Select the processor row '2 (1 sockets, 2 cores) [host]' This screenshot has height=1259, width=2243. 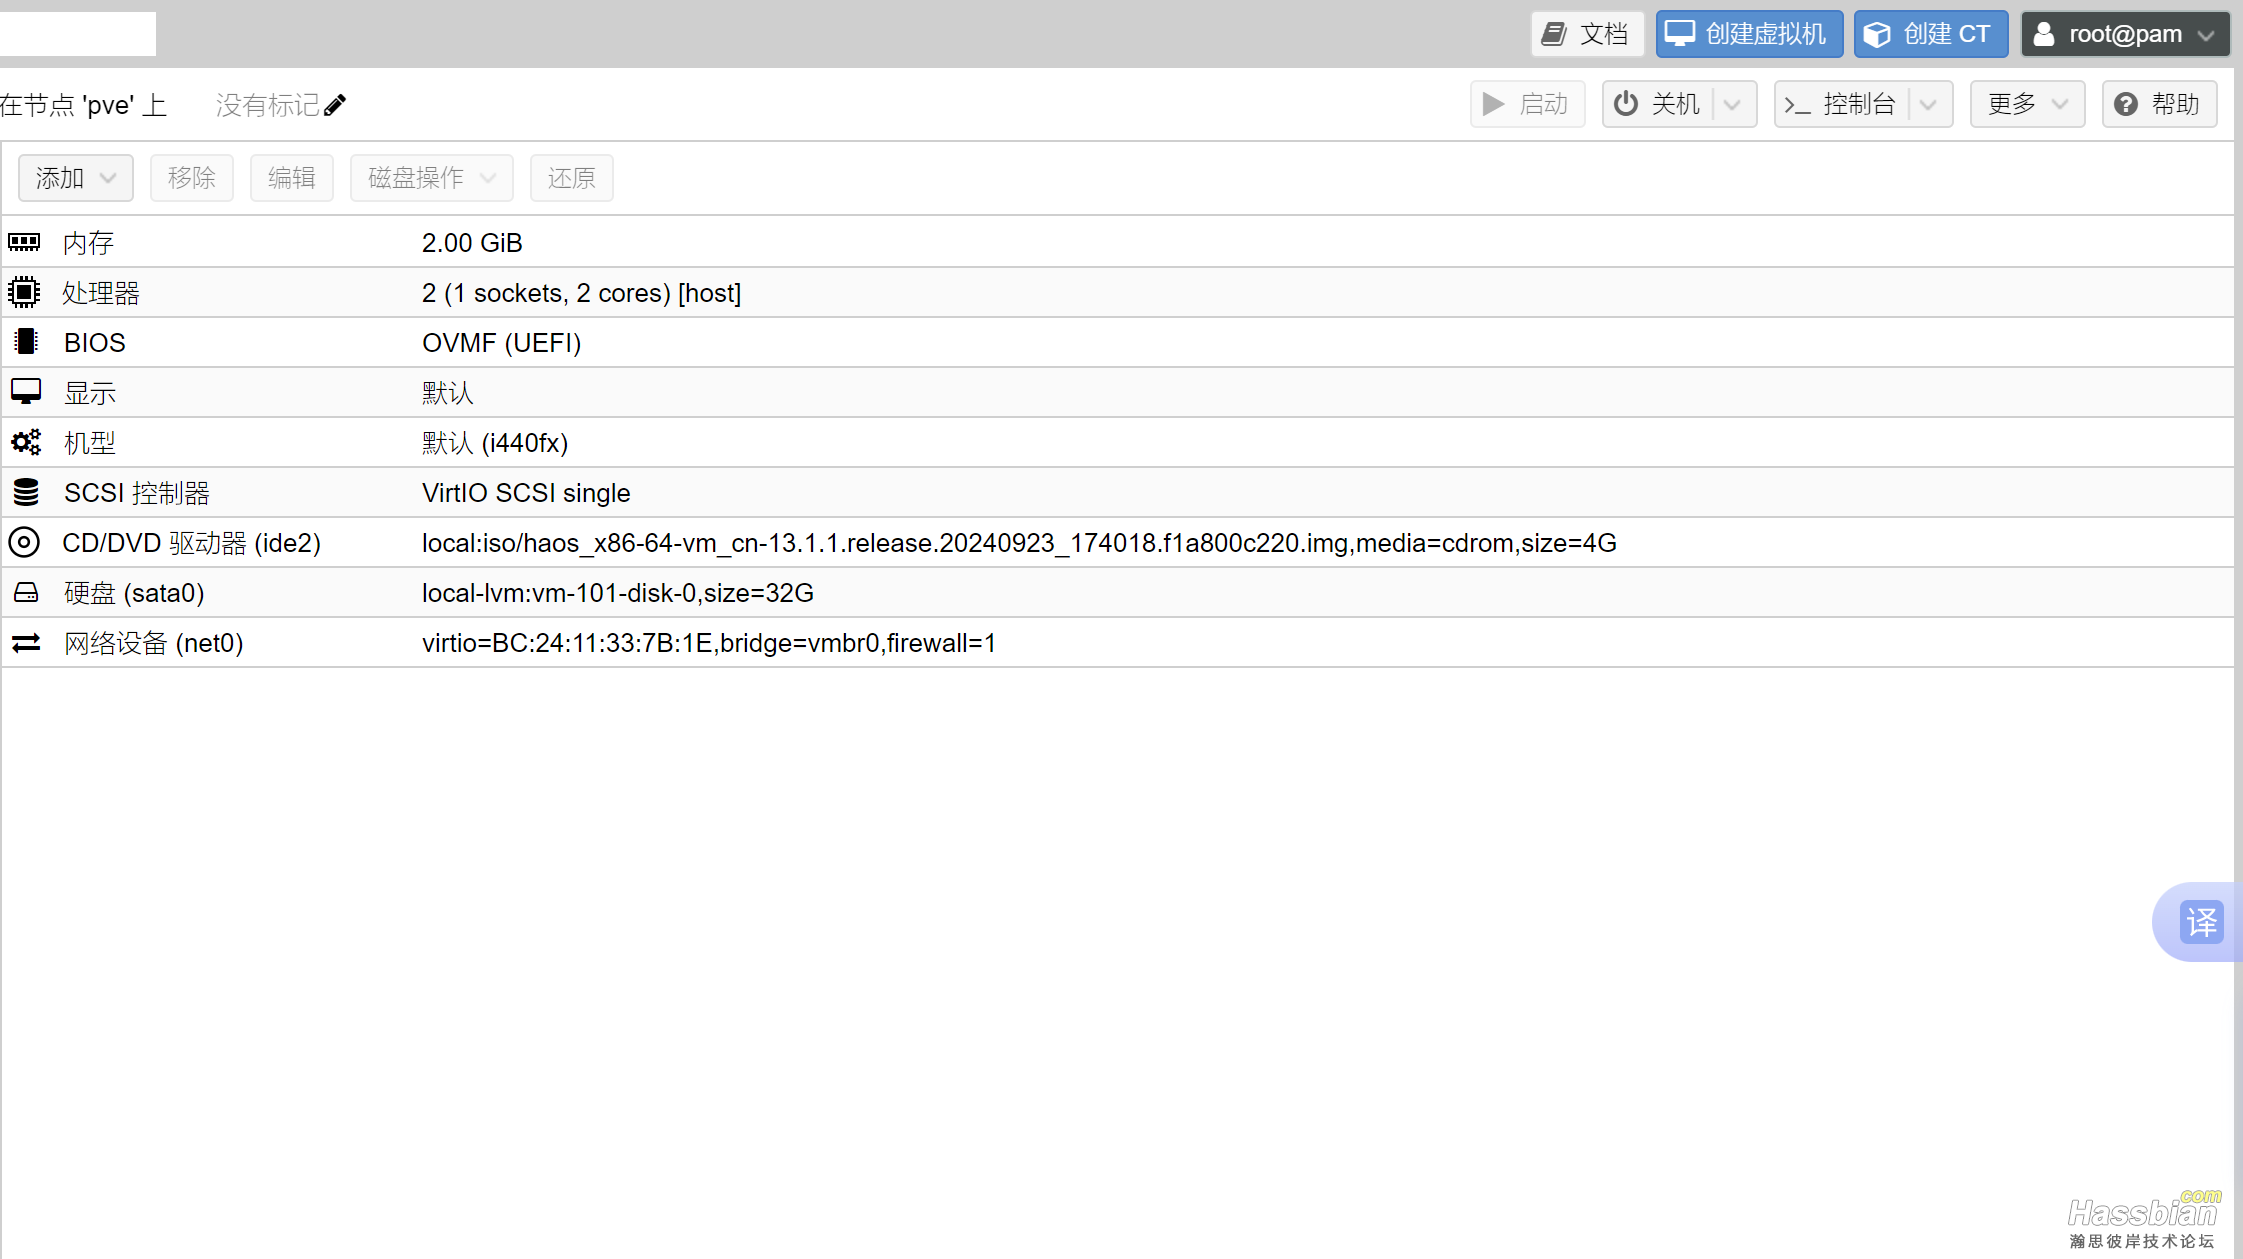point(581,293)
